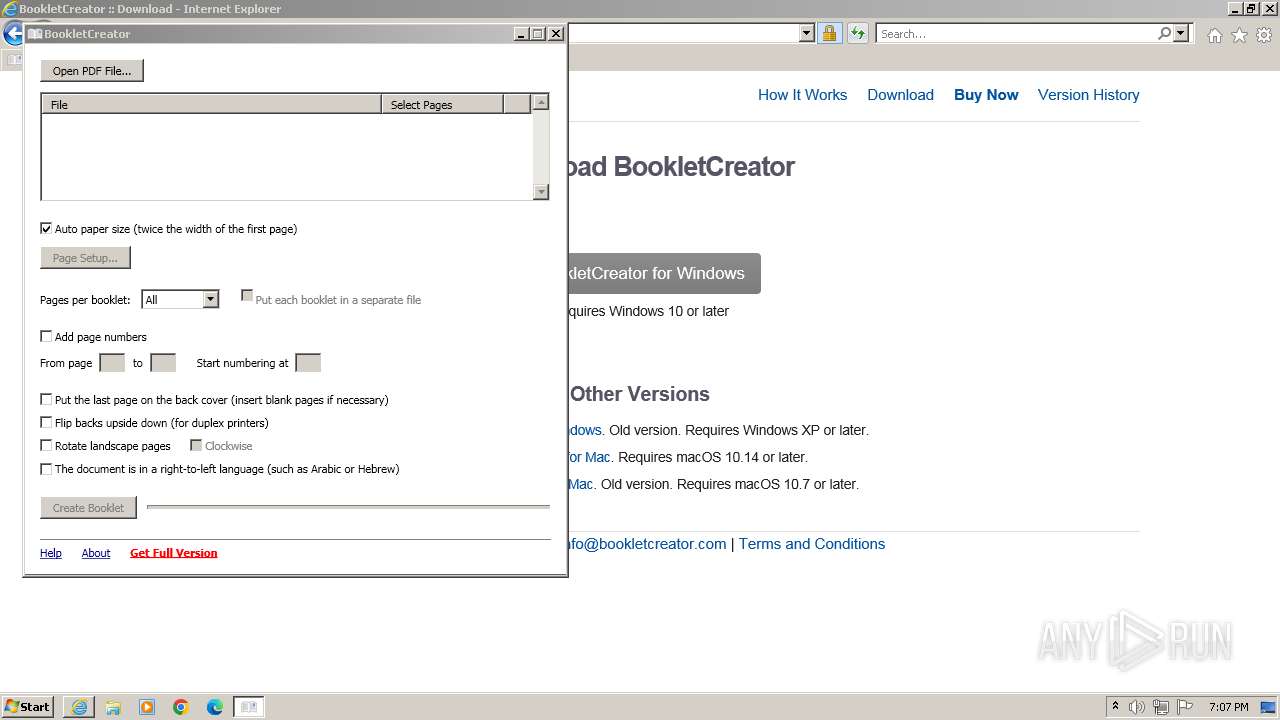Click the file list scroll up arrow

(541, 102)
